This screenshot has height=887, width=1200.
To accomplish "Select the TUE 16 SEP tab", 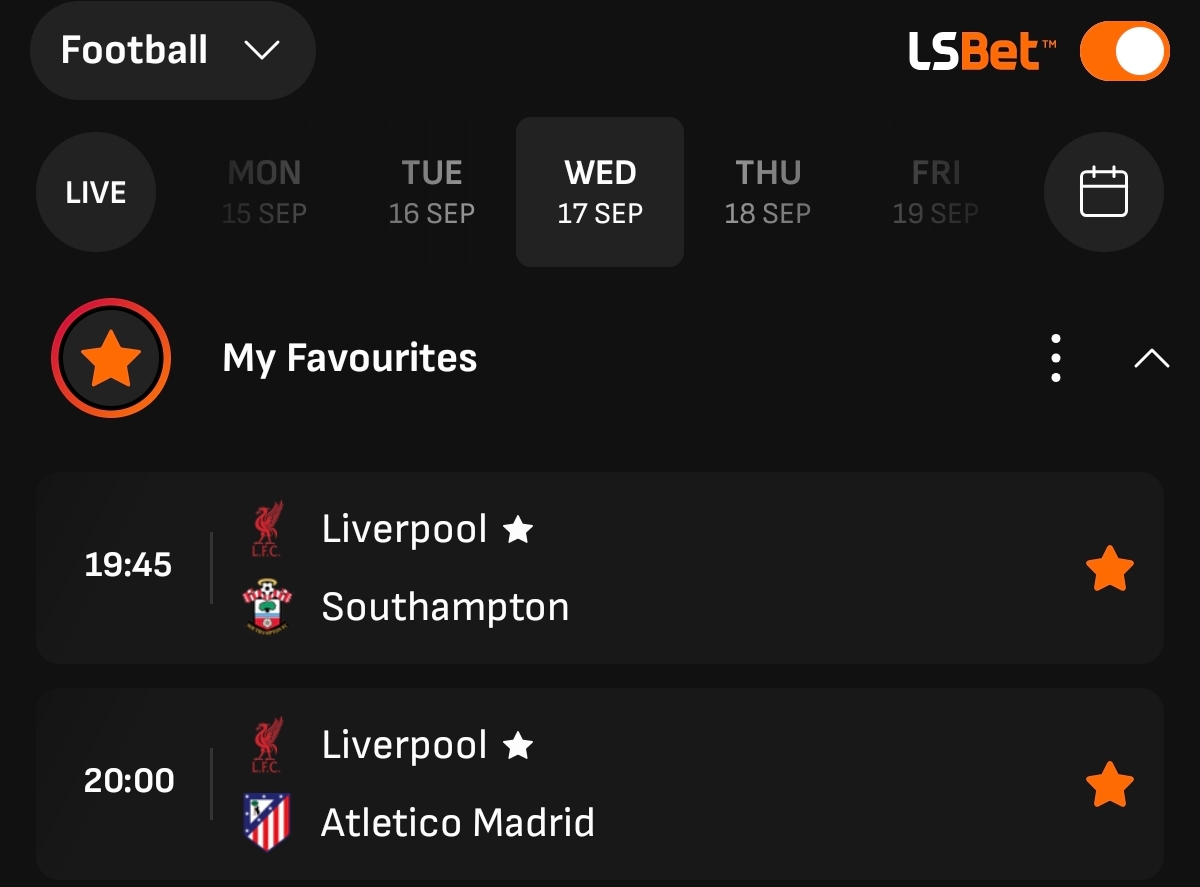I will coord(432,192).
